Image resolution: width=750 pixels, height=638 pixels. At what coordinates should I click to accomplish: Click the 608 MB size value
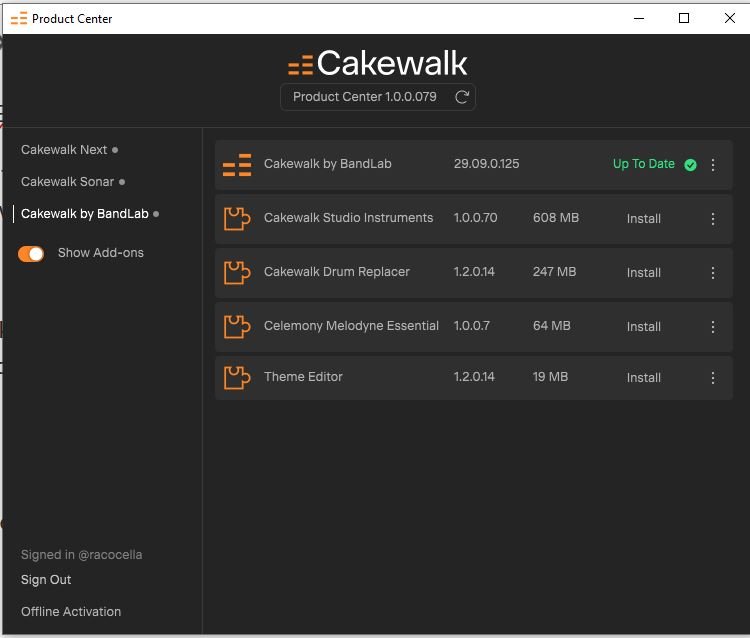pyautogui.click(x=556, y=218)
